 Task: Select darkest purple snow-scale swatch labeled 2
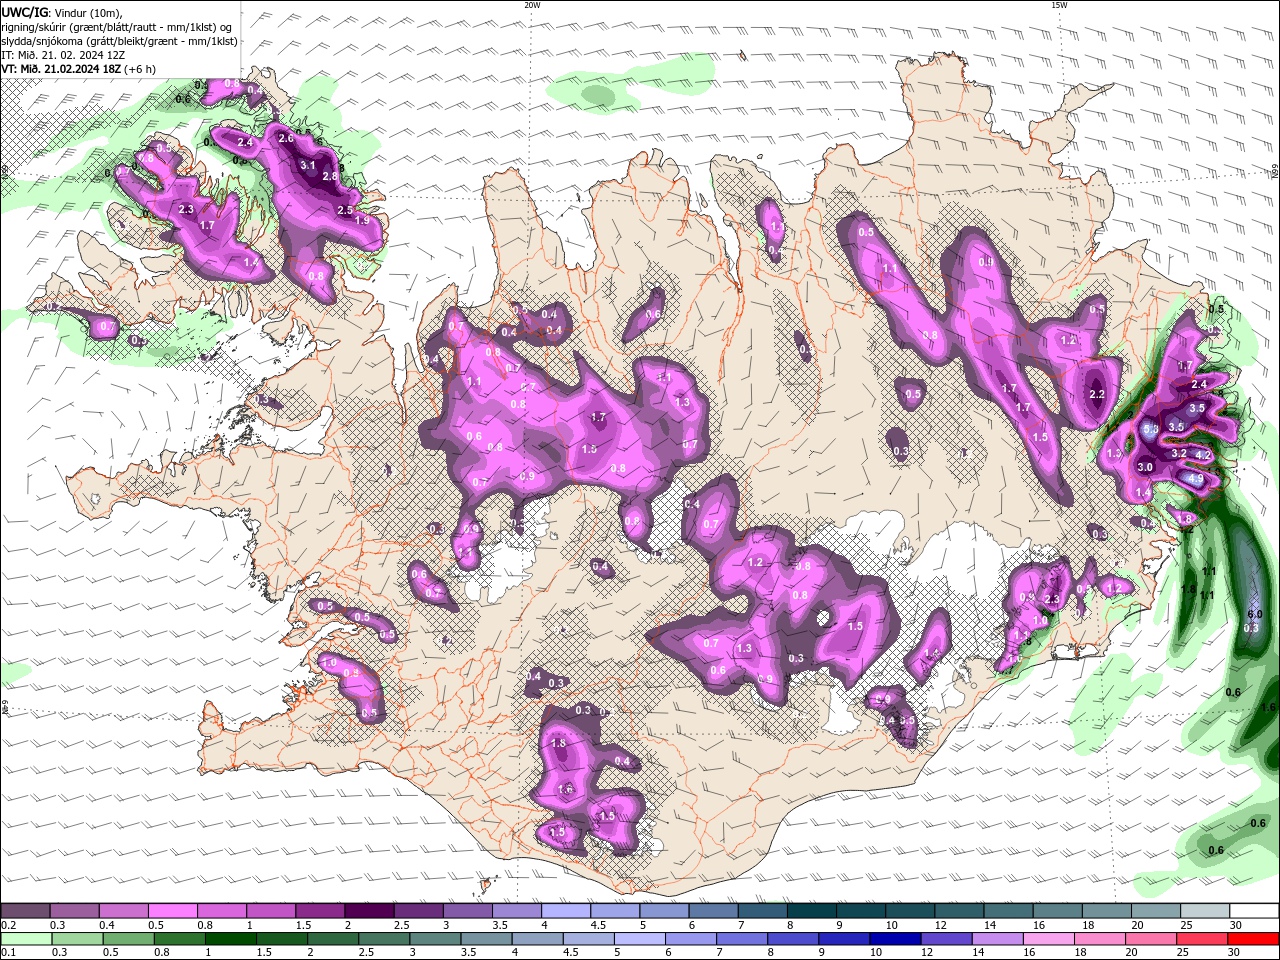368,912
